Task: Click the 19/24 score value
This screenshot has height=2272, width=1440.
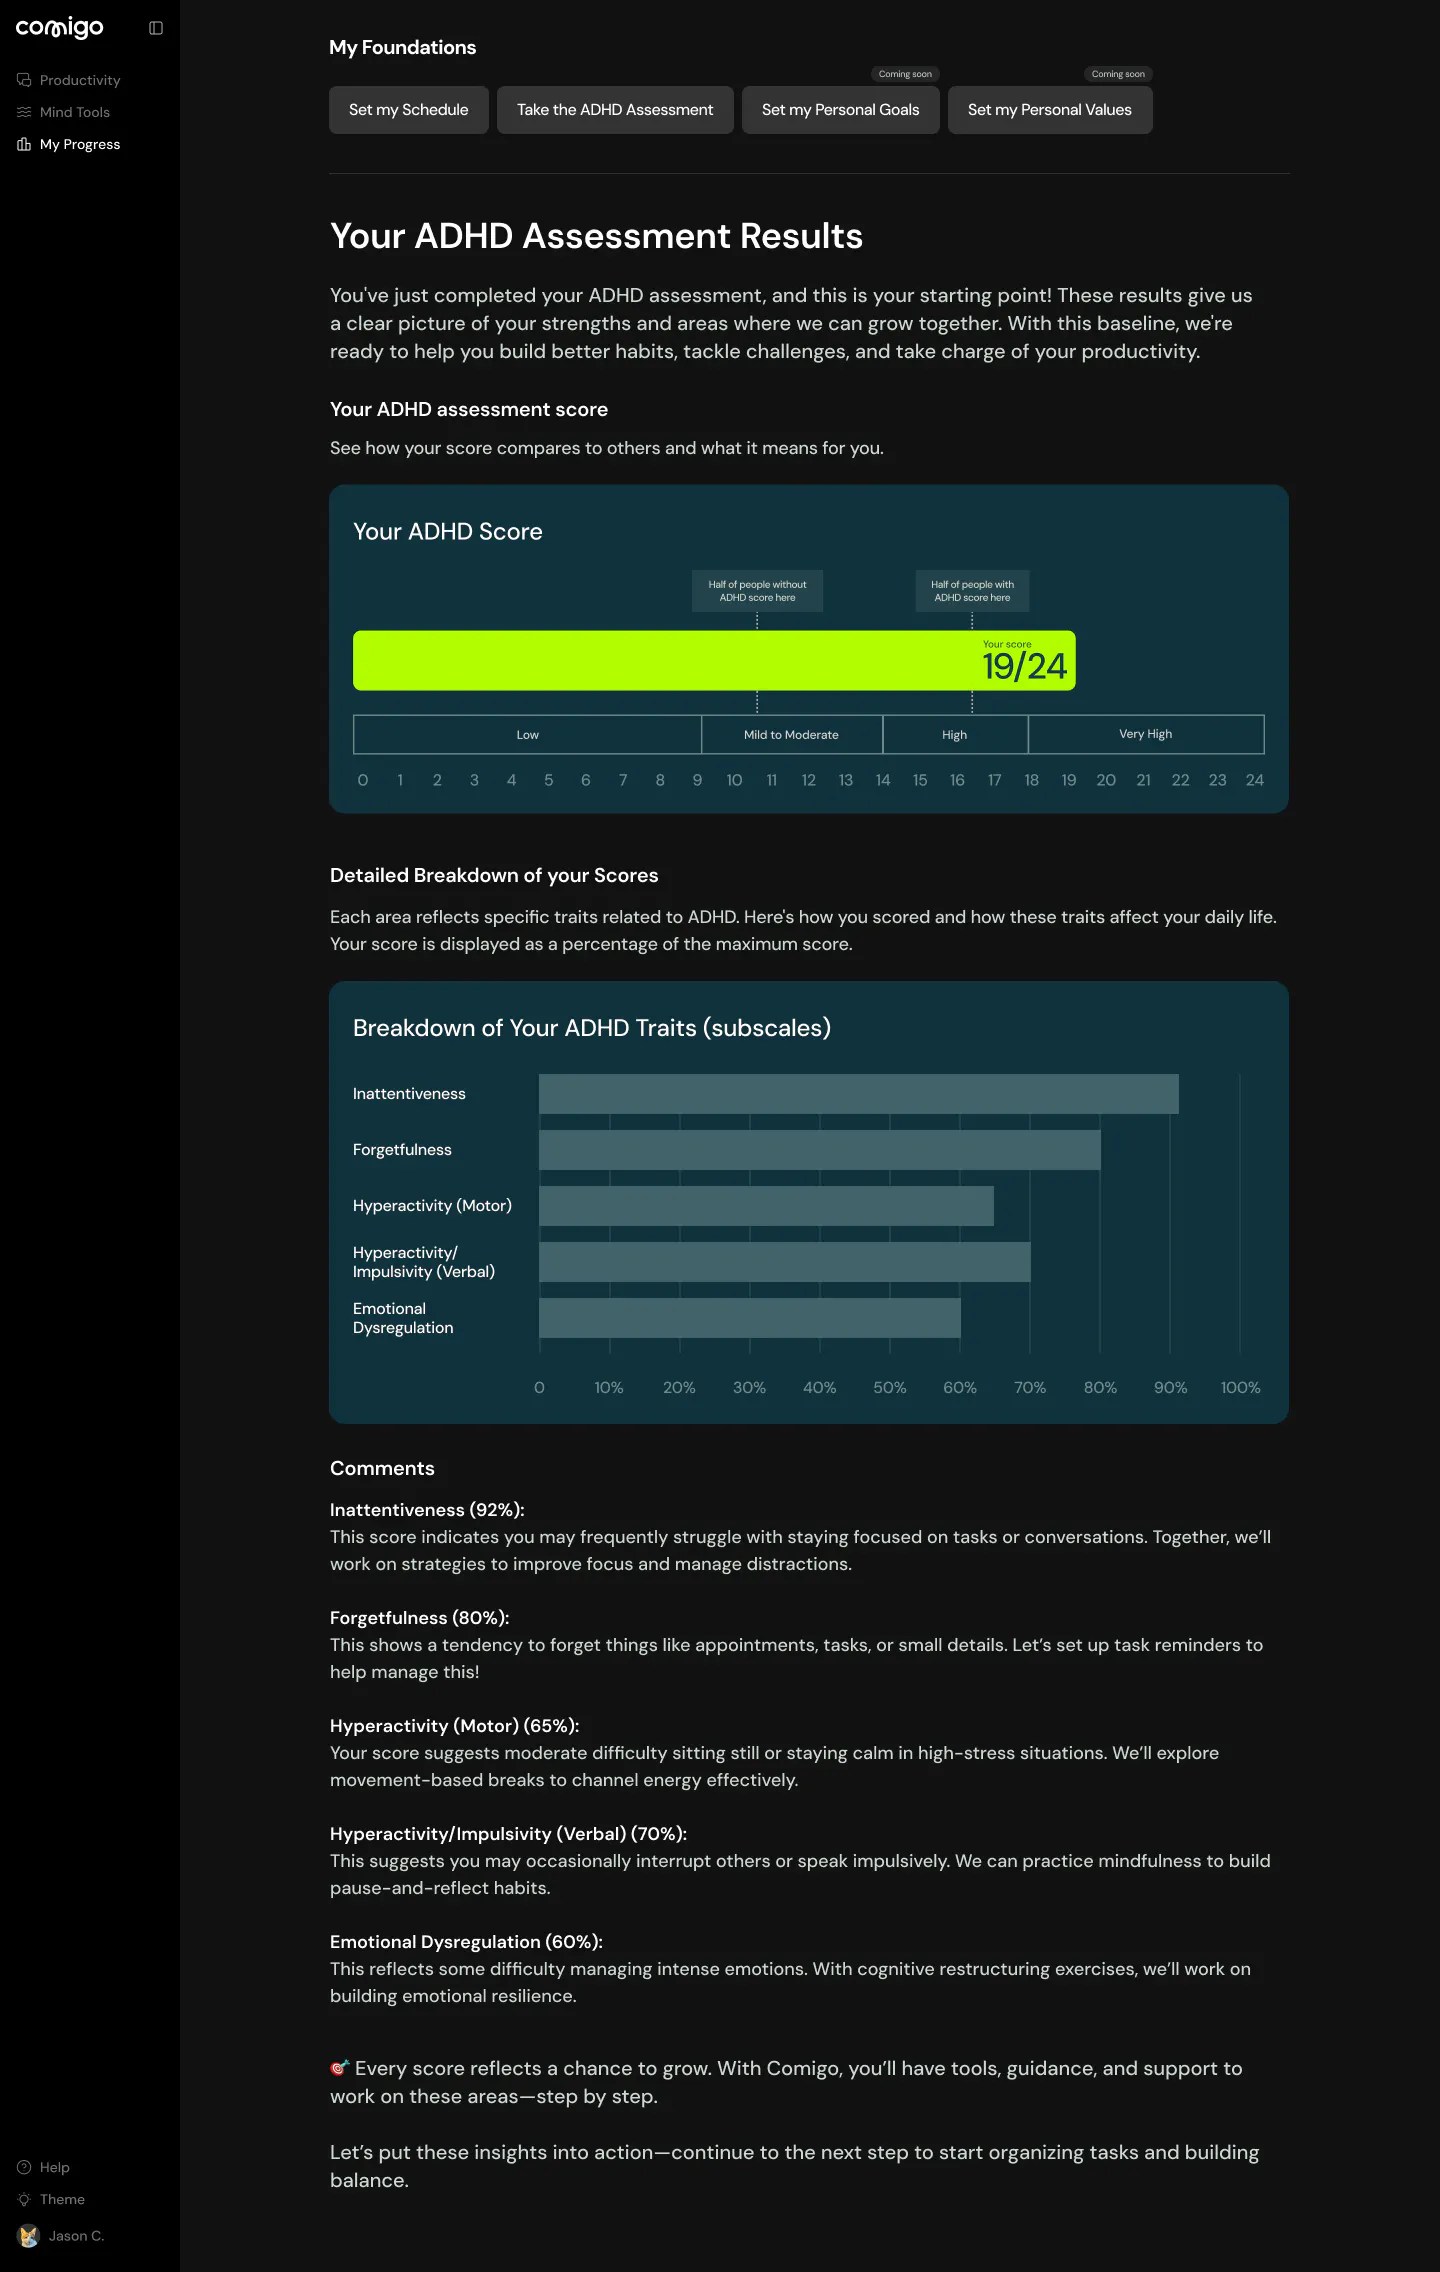Action: click(x=1024, y=667)
